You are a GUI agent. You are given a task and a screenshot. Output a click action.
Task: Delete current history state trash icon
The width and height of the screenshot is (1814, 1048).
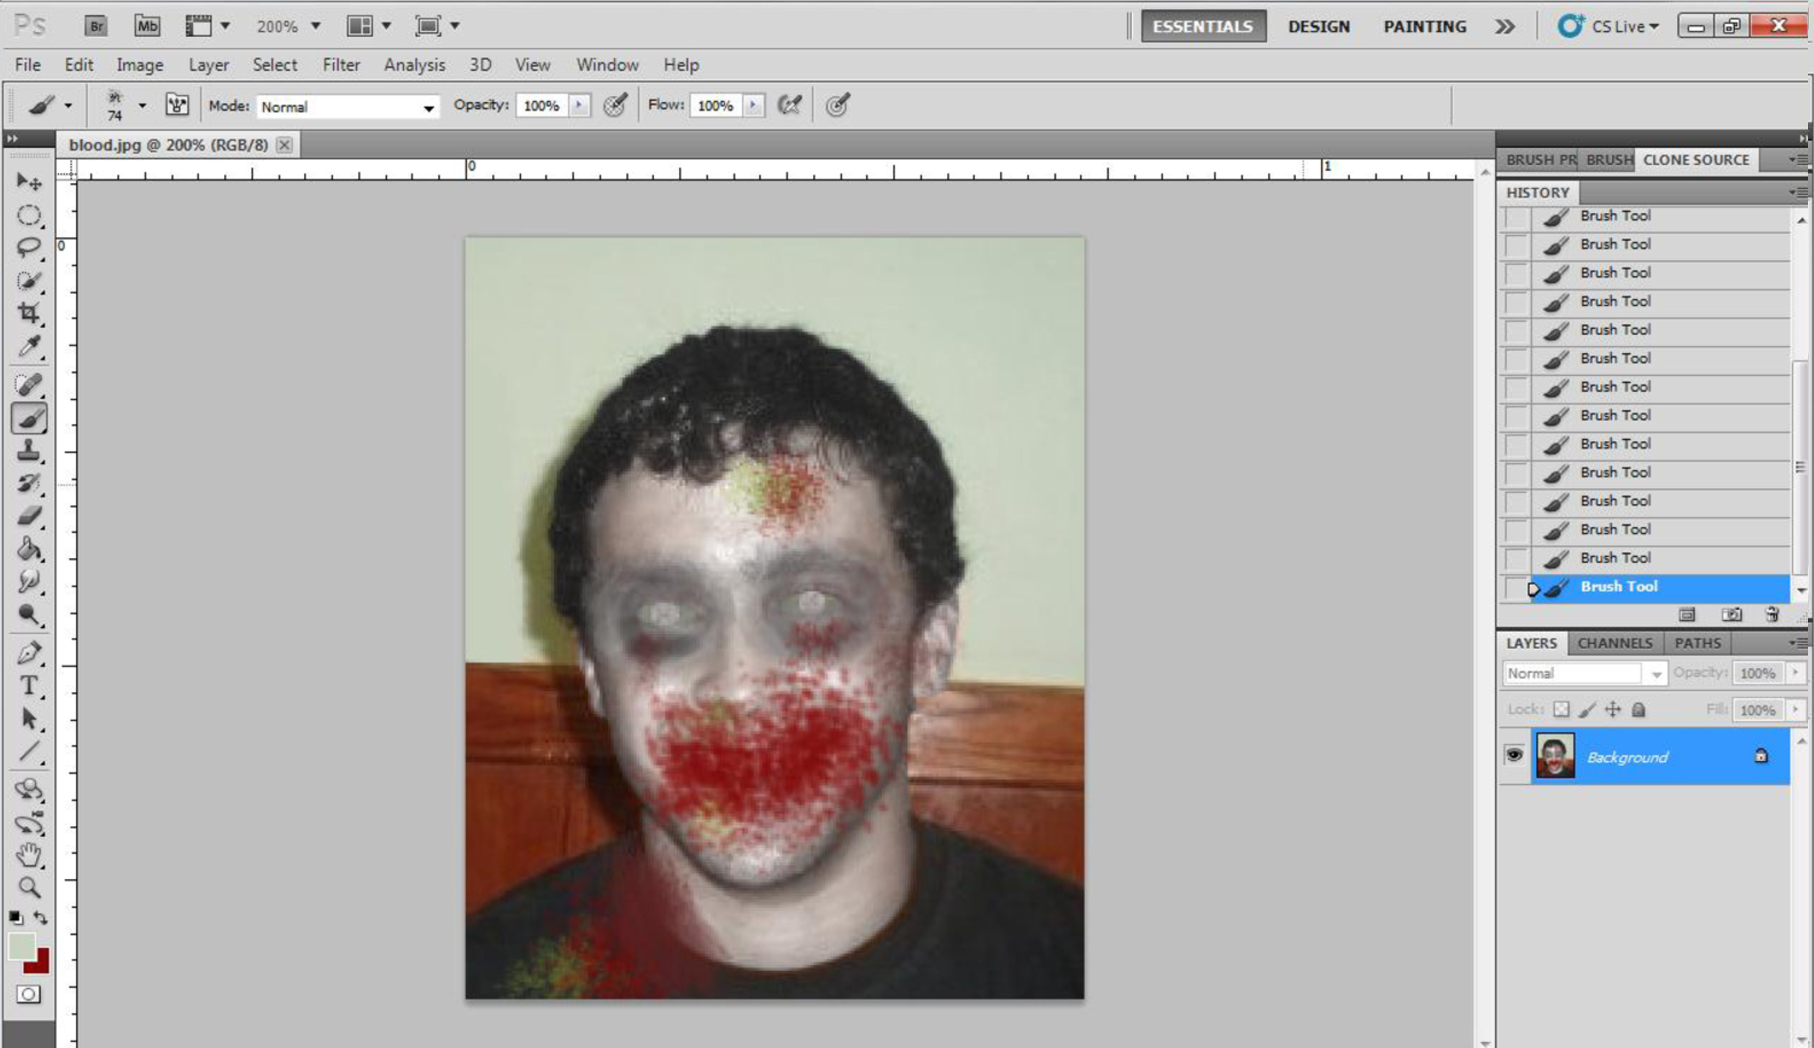(x=1772, y=615)
